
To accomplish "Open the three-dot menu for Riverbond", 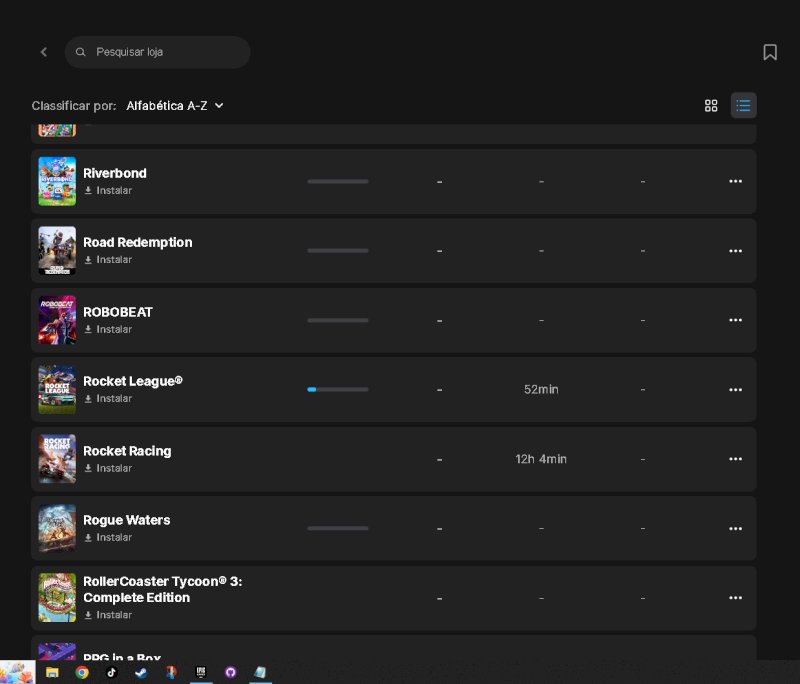I will tap(735, 181).
